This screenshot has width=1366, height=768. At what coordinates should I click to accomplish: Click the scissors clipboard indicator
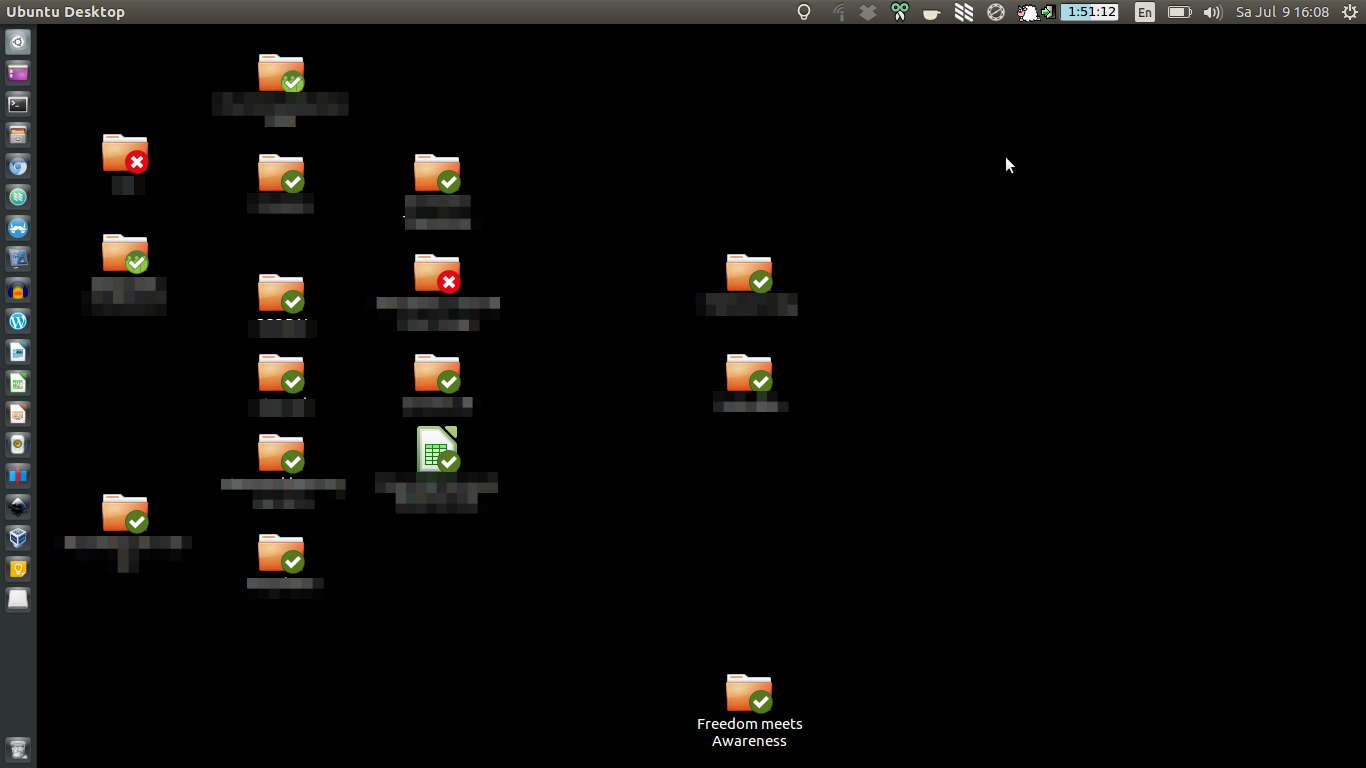pyautogui.click(x=899, y=12)
